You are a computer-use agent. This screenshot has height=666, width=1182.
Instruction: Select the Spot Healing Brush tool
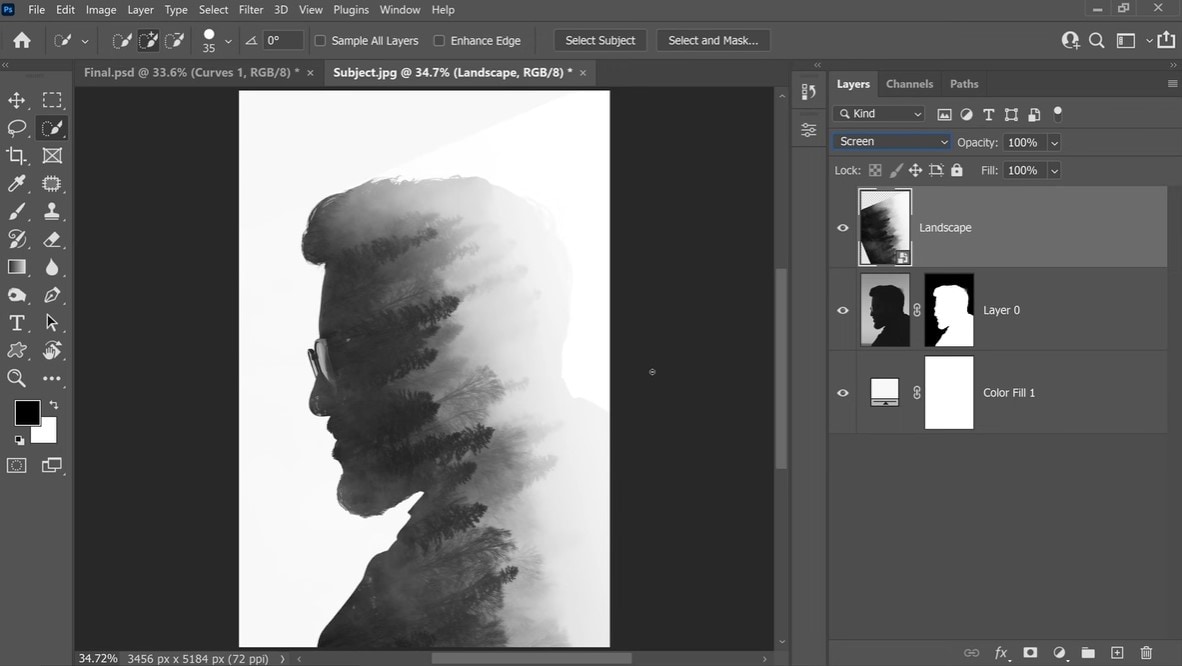[x=52, y=184]
